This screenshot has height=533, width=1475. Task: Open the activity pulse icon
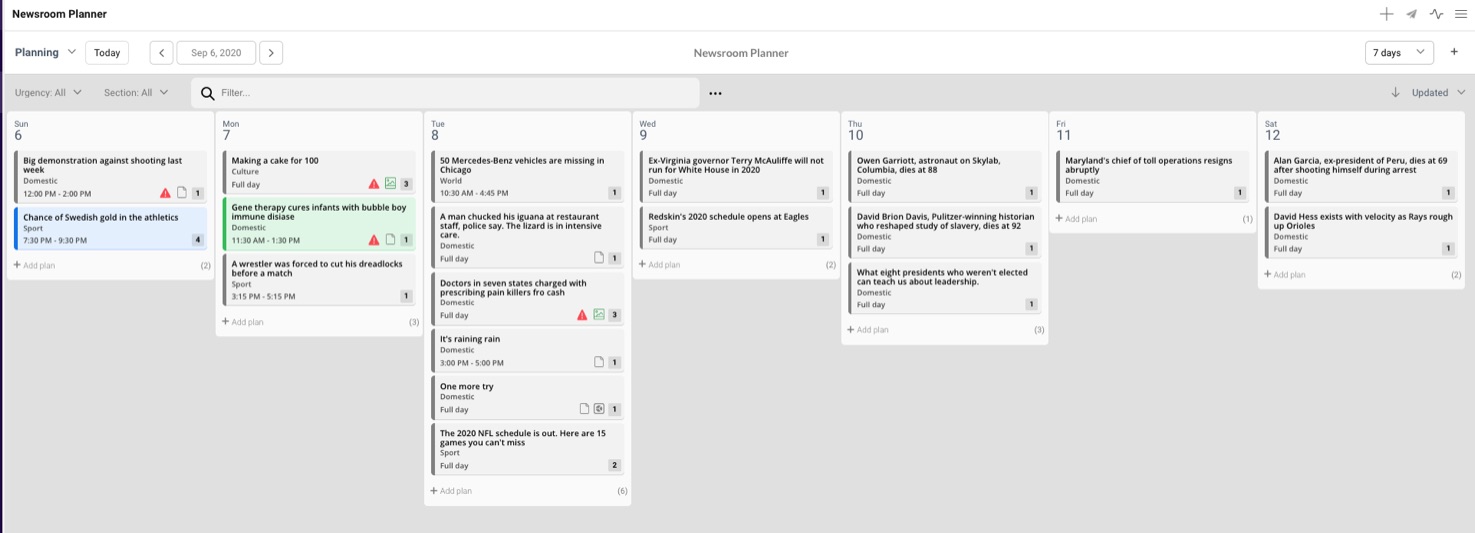pos(1436,14)
